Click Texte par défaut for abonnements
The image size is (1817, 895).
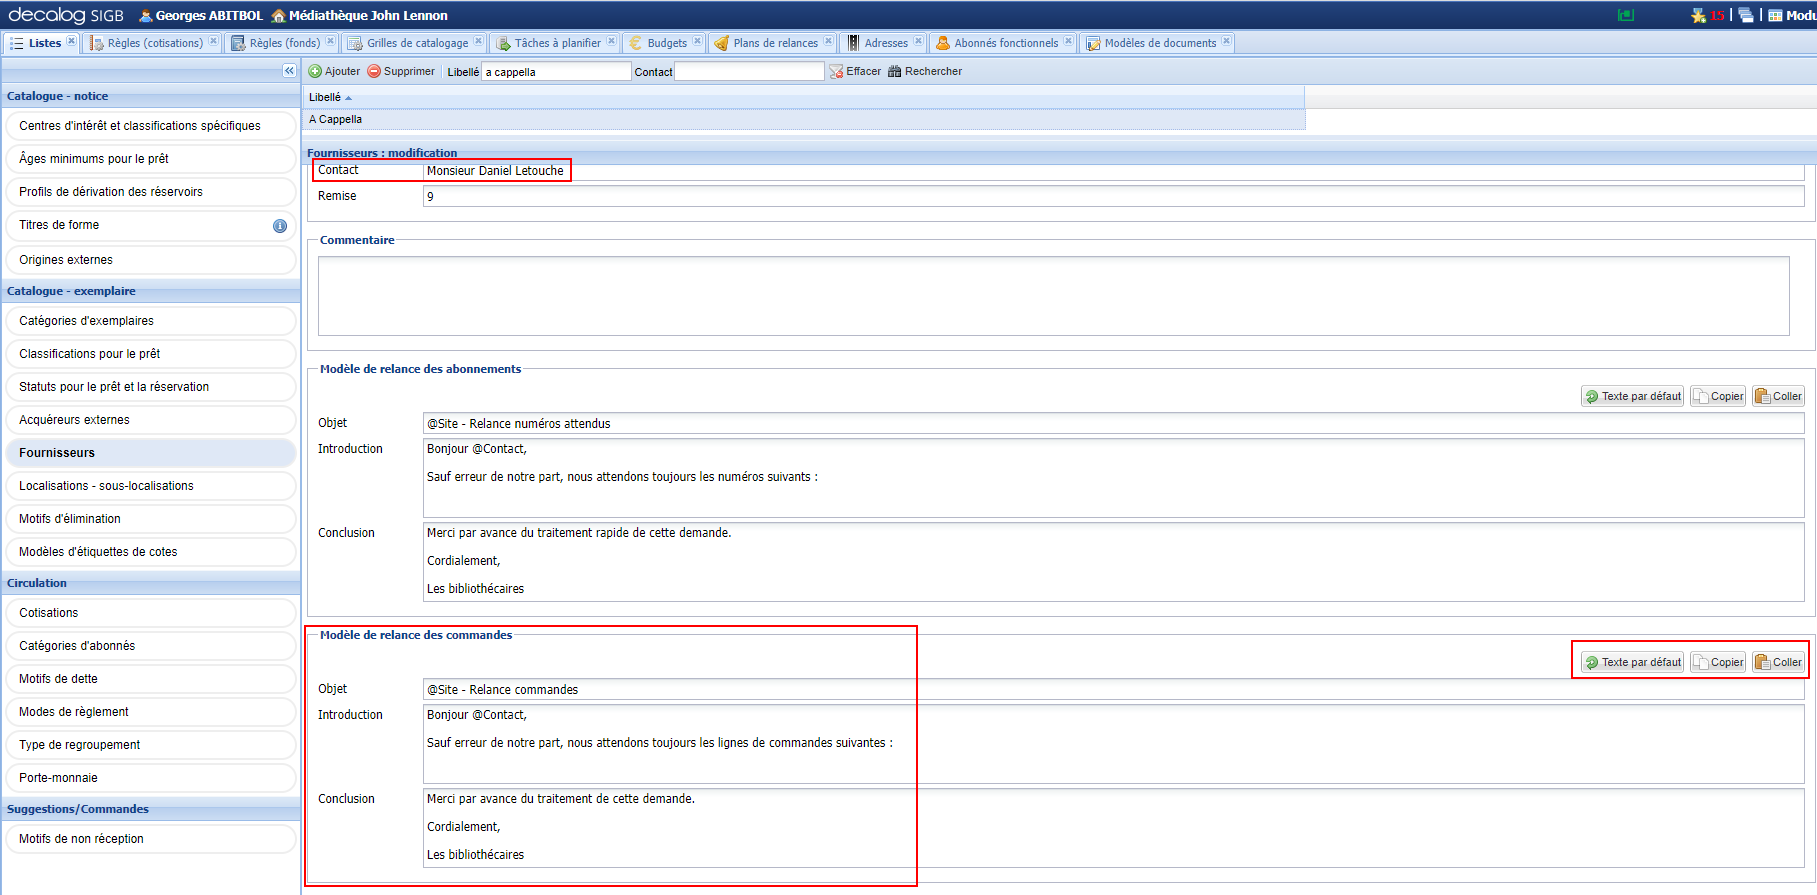coord(1632,396)
